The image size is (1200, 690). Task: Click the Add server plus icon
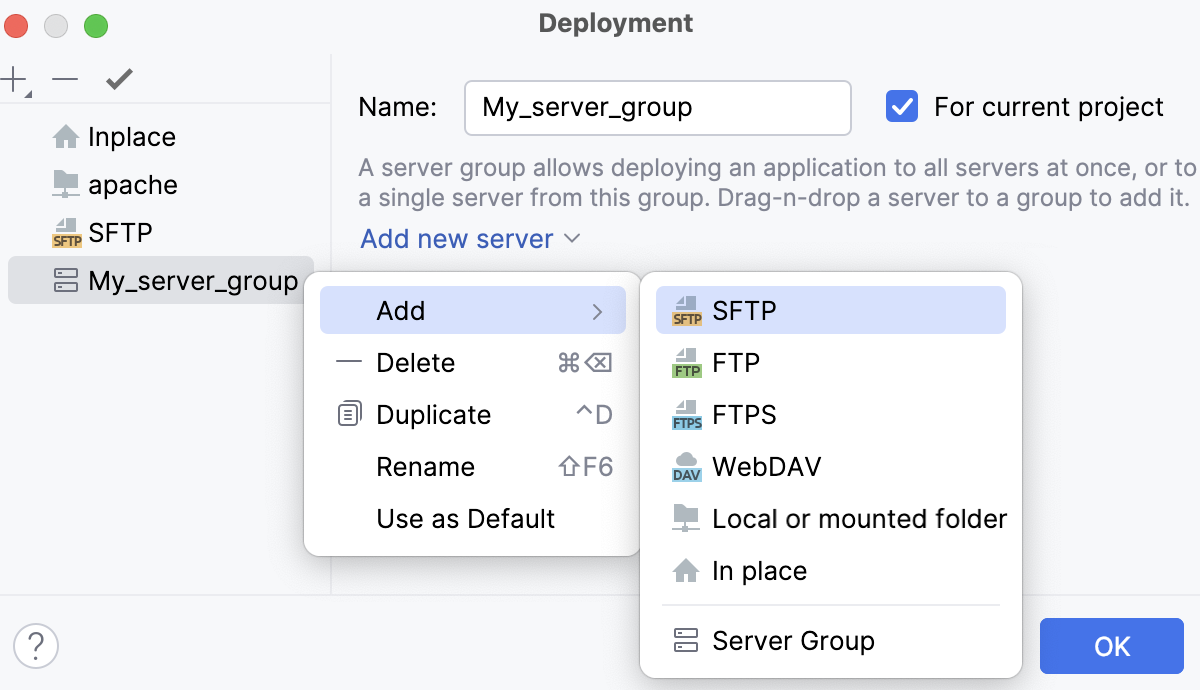tap(14, 76)
